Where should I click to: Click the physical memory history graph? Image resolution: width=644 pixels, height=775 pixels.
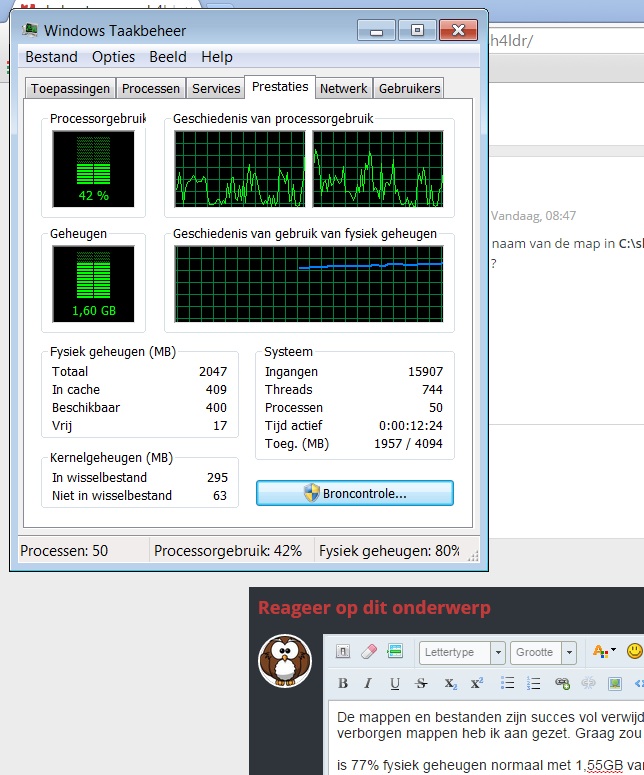[x=309, y=284]
